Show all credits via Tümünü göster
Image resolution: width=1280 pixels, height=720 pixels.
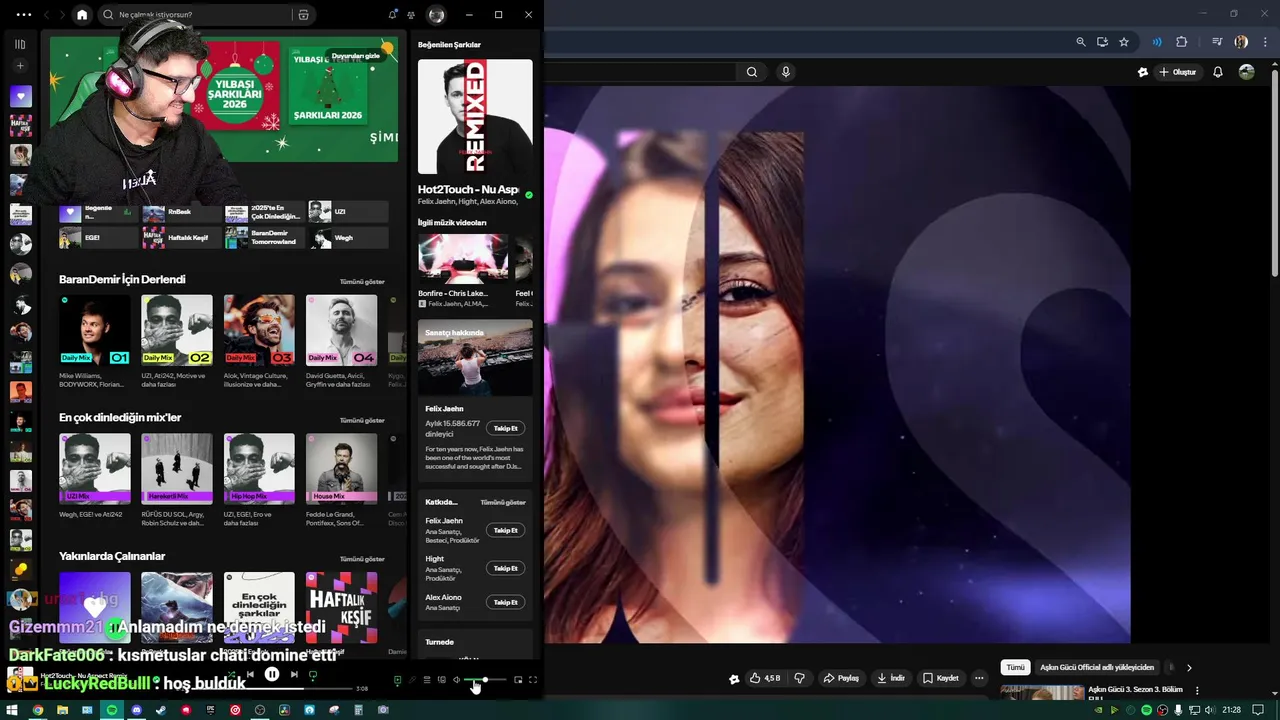click(503, 502)
